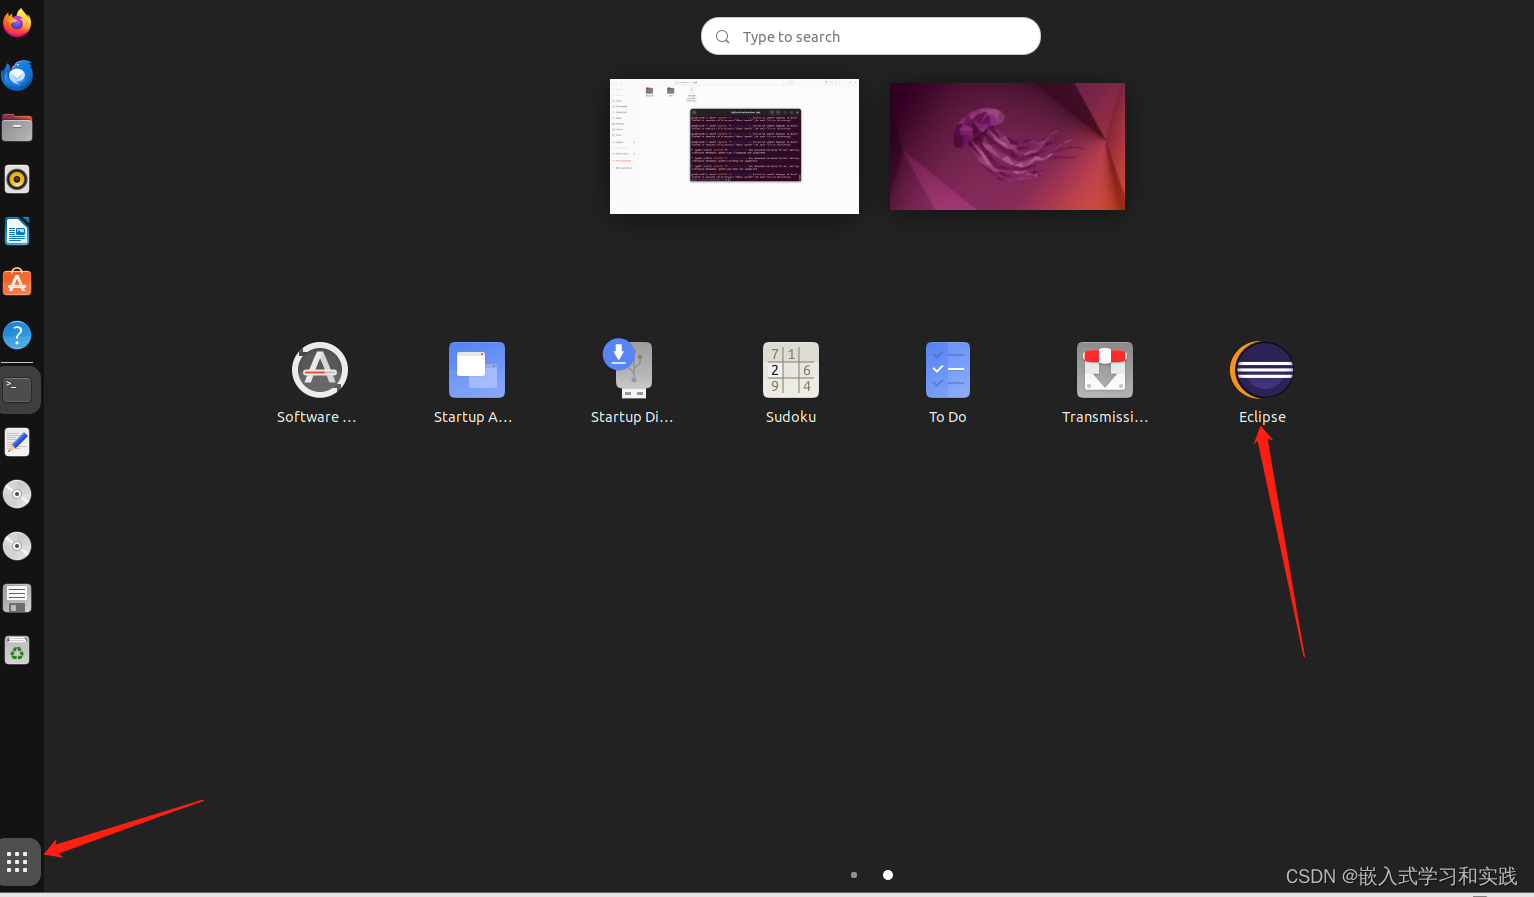Launch the Sudoku game
This screenshot has height=897, width=1534.
coord(790,370)
